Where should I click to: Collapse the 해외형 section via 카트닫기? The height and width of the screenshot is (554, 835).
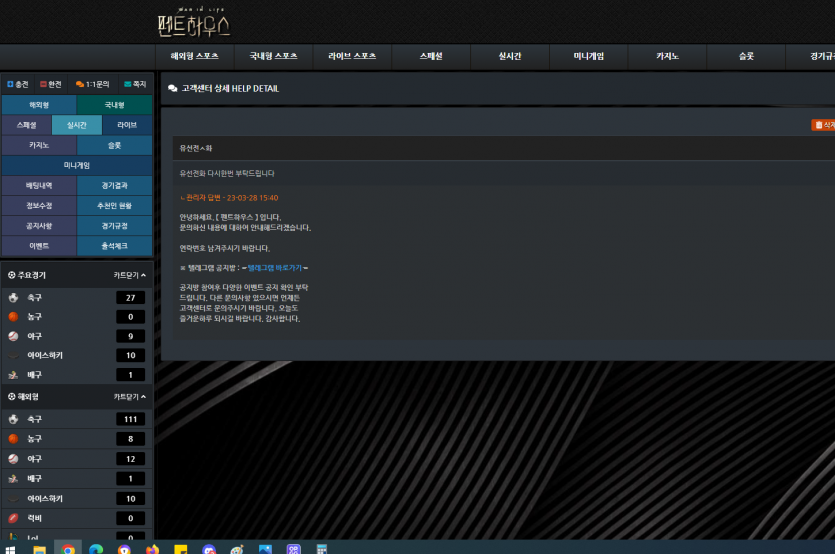[129, 397]
